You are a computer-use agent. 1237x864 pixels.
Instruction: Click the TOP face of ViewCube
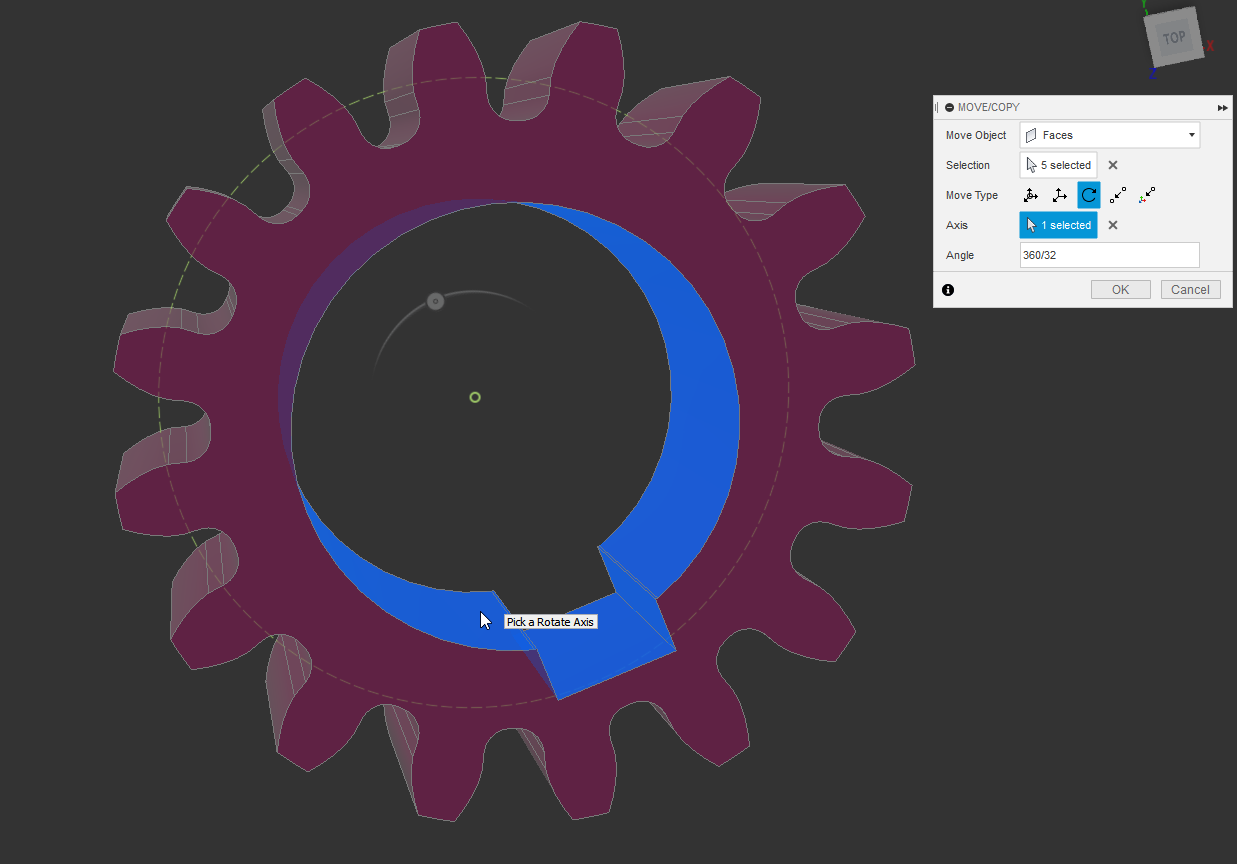point(1174,38)
